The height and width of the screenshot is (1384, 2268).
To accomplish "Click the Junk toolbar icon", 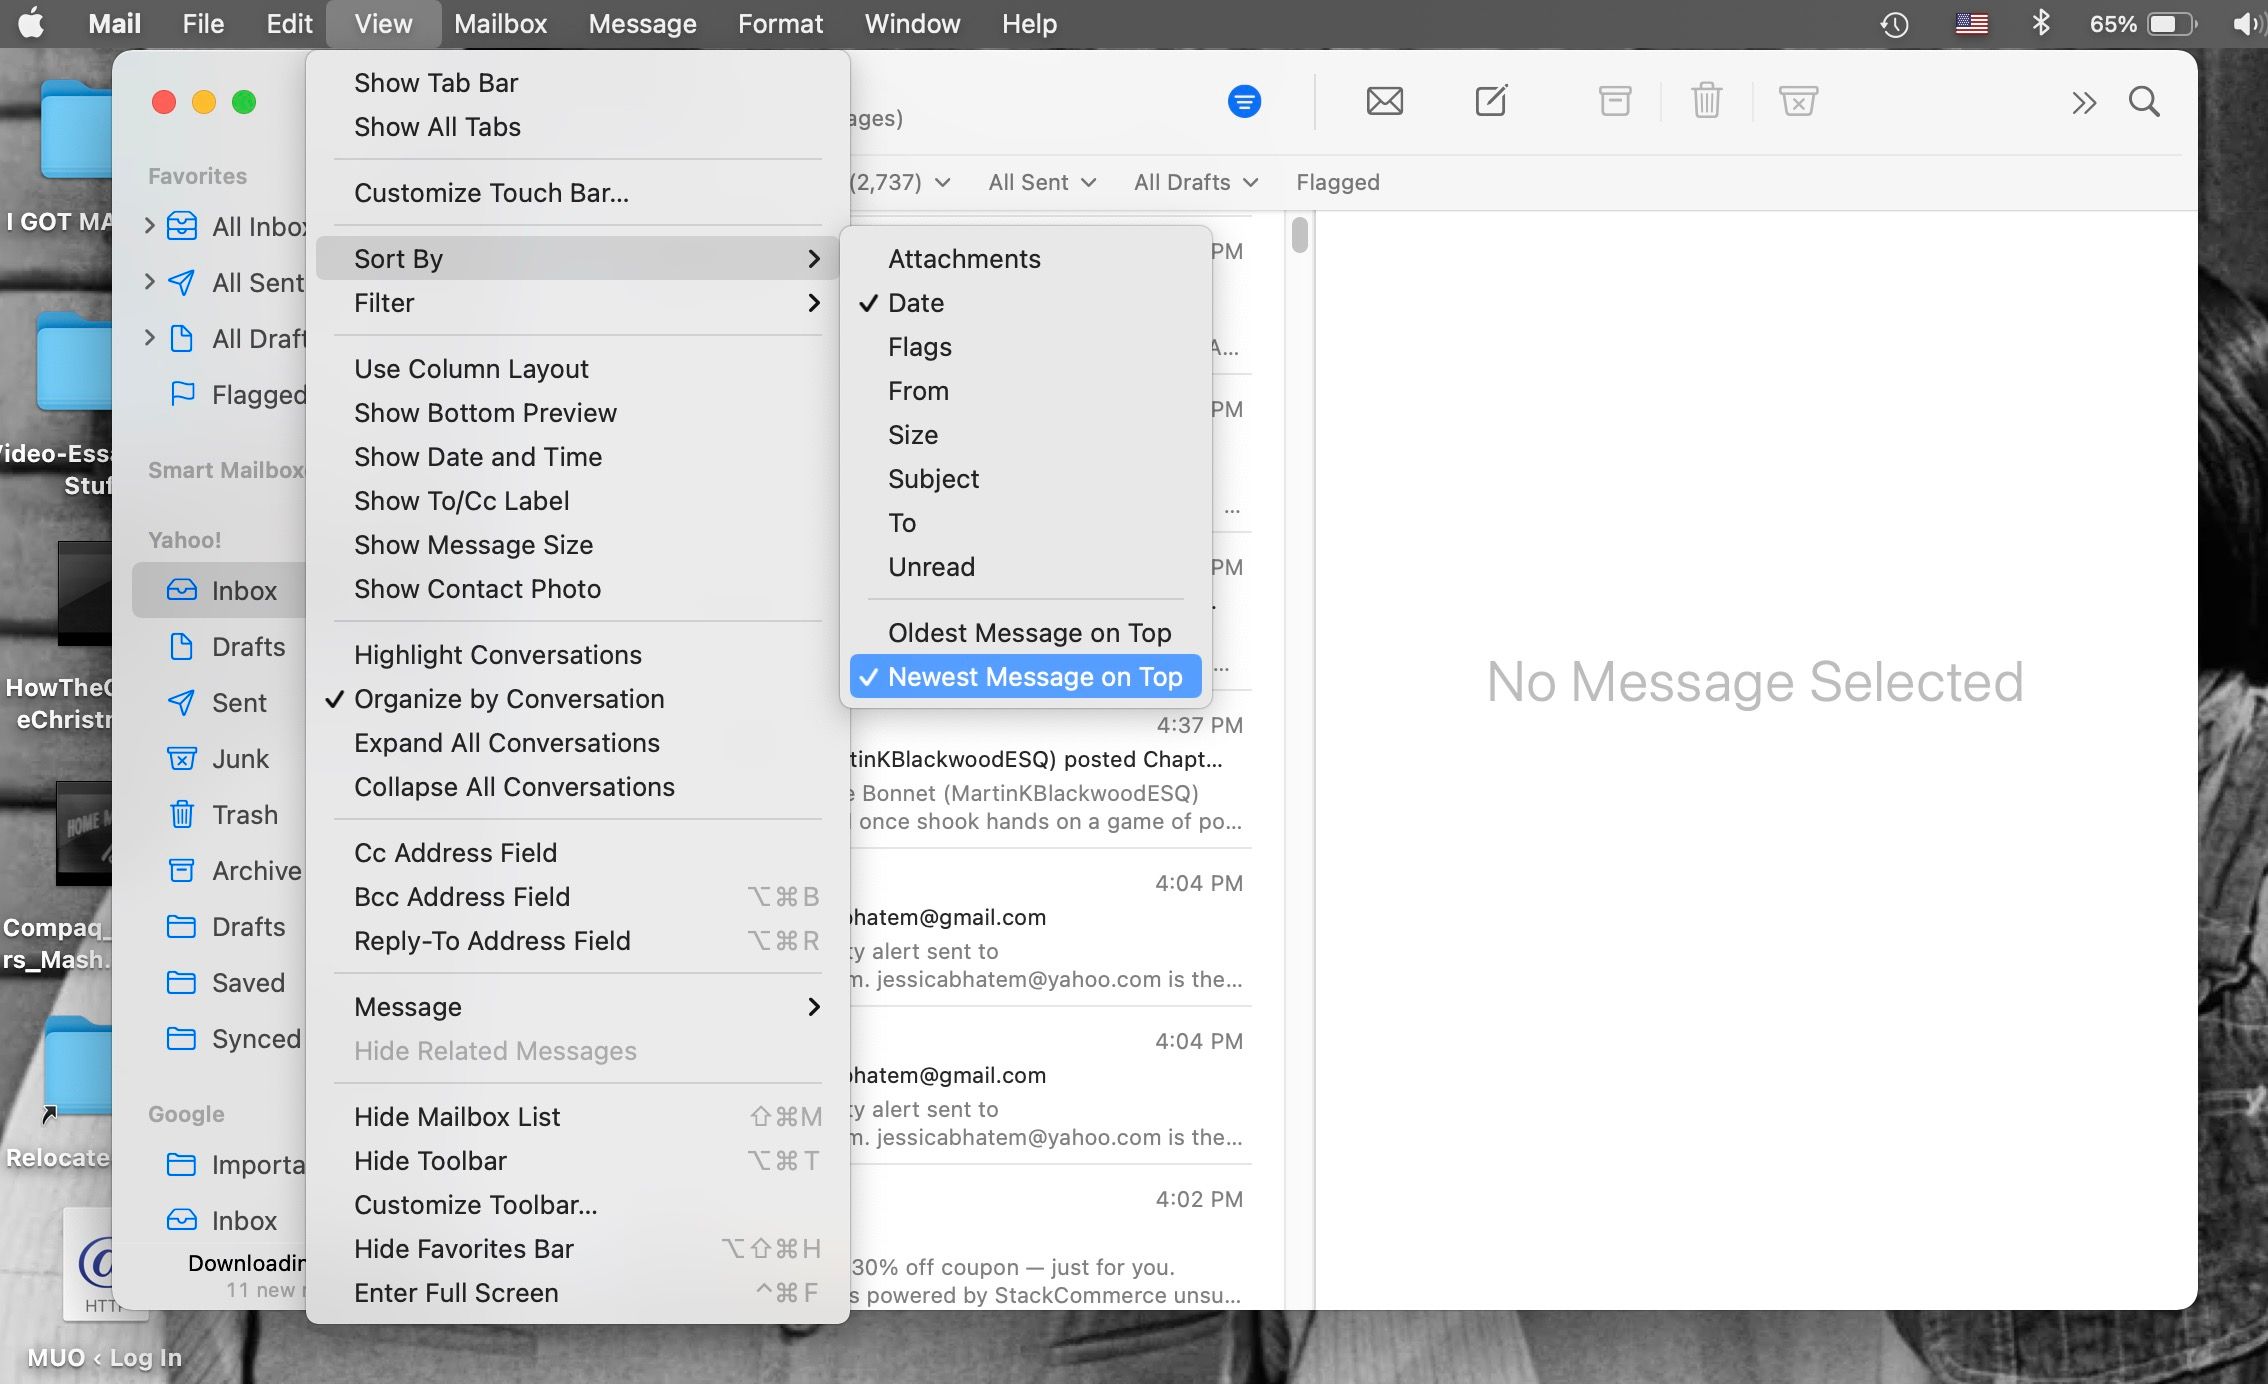I will [x=1797, y=102].
